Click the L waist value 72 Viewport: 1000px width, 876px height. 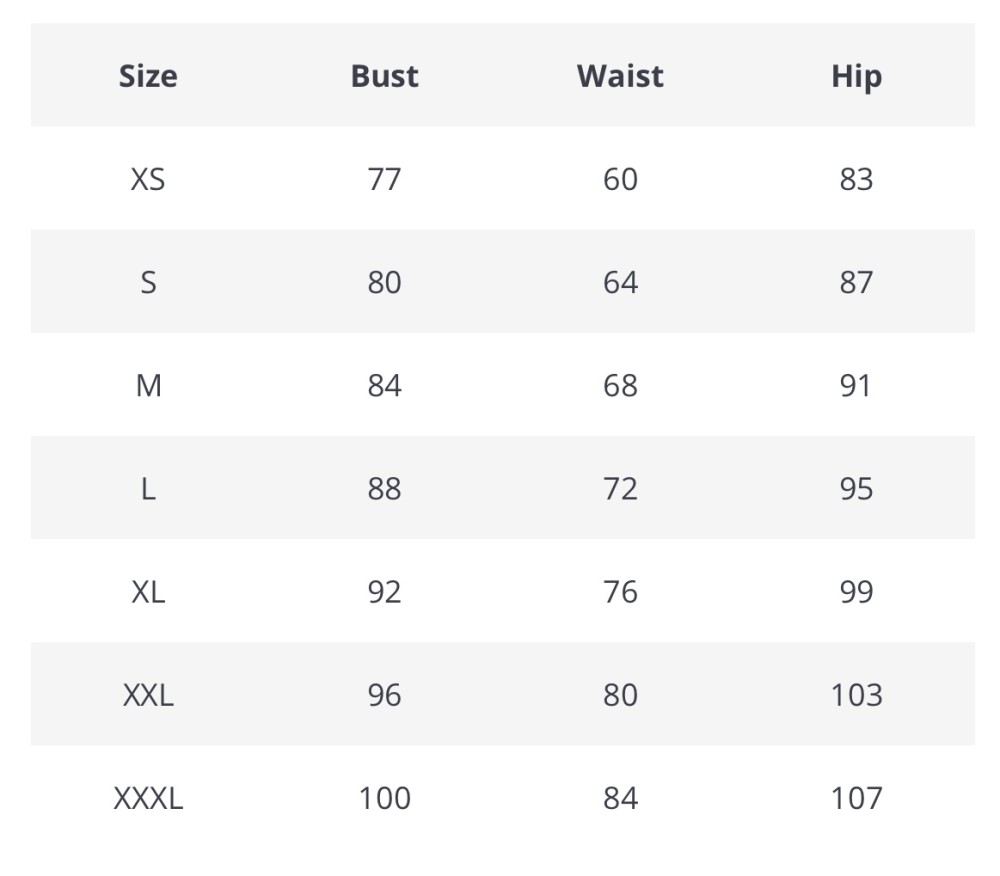pos(620,488)
